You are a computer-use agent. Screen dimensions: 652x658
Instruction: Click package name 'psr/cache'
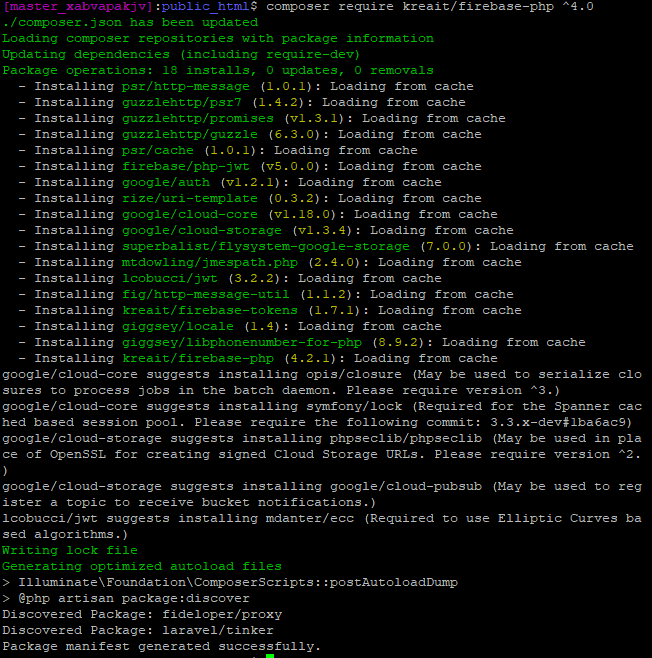pyautogui.click(x=158, y=150)
